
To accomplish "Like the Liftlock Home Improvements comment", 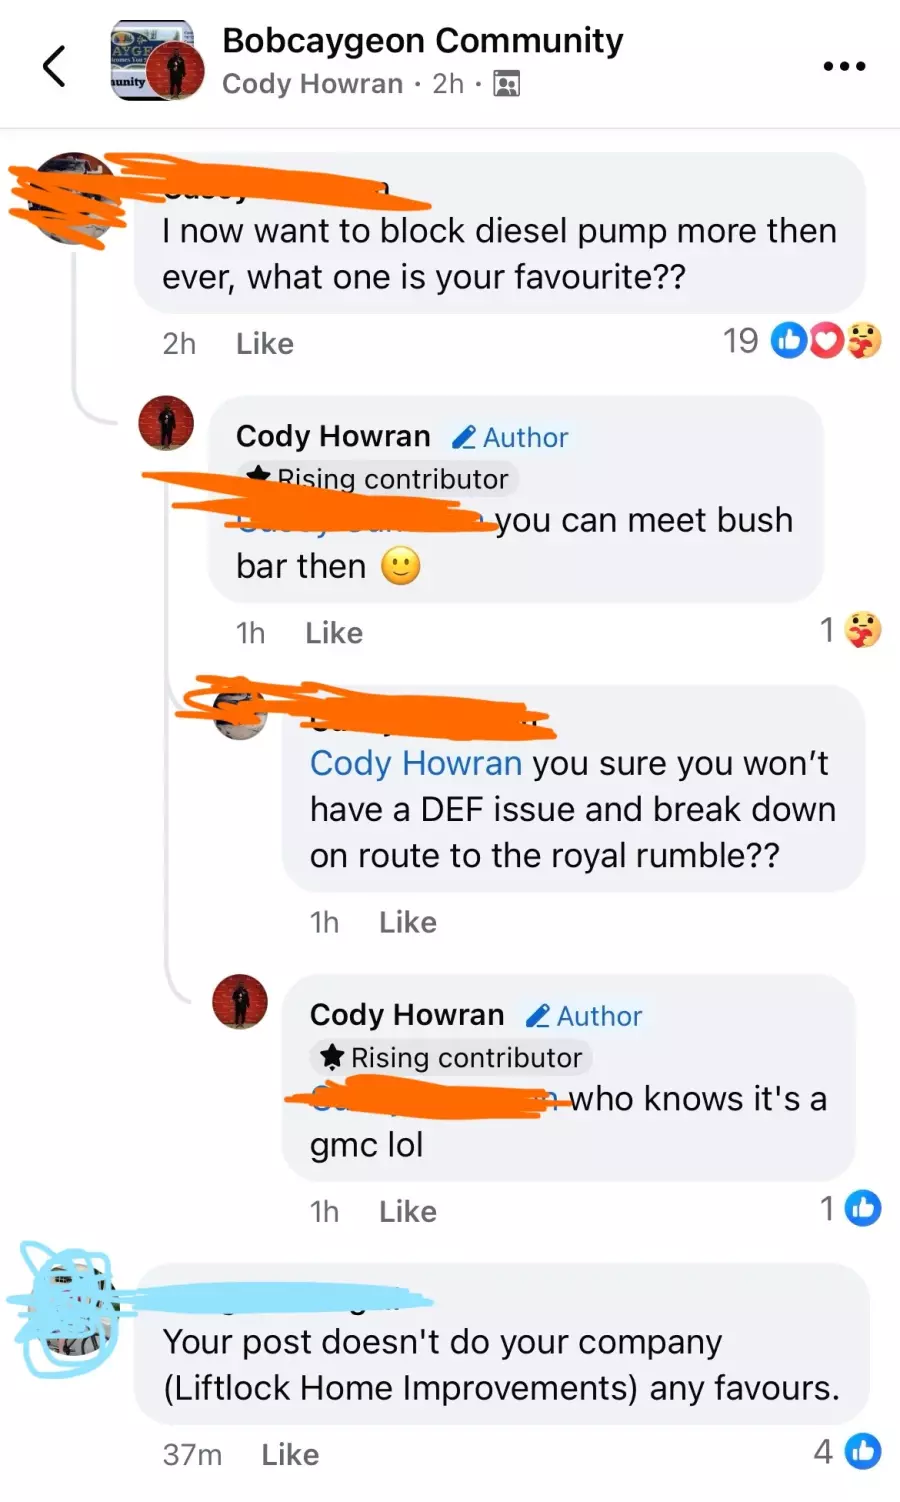I will point(290,1454).
